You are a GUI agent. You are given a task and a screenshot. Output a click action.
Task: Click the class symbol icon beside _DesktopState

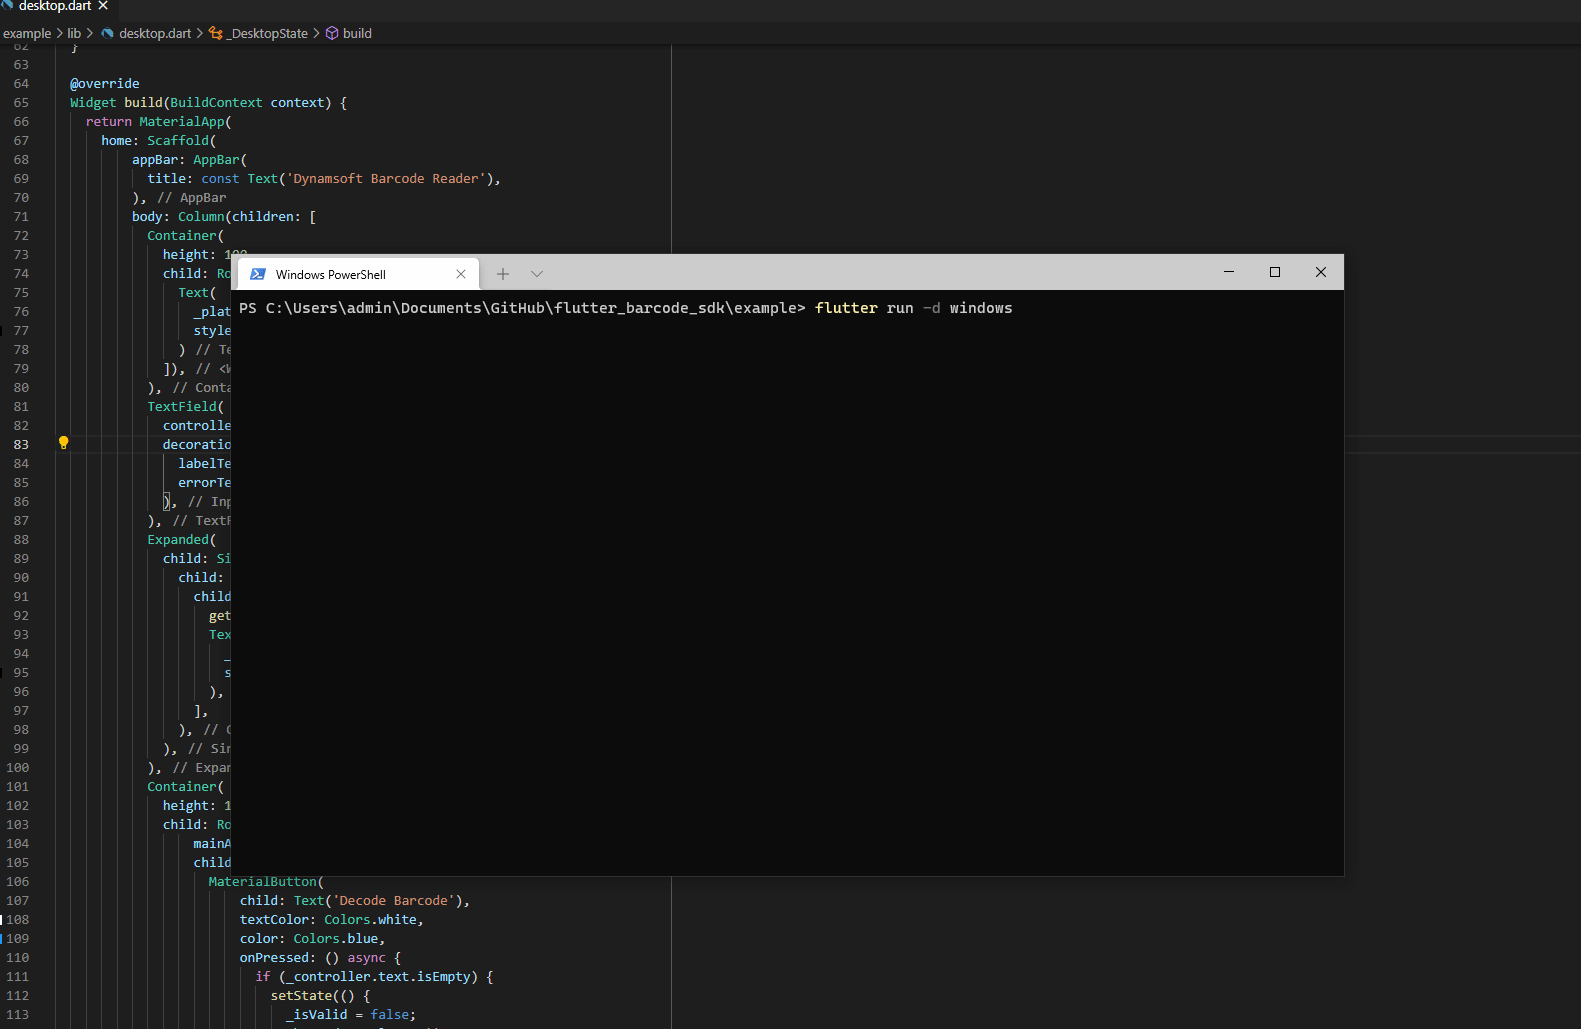(215, 33)
